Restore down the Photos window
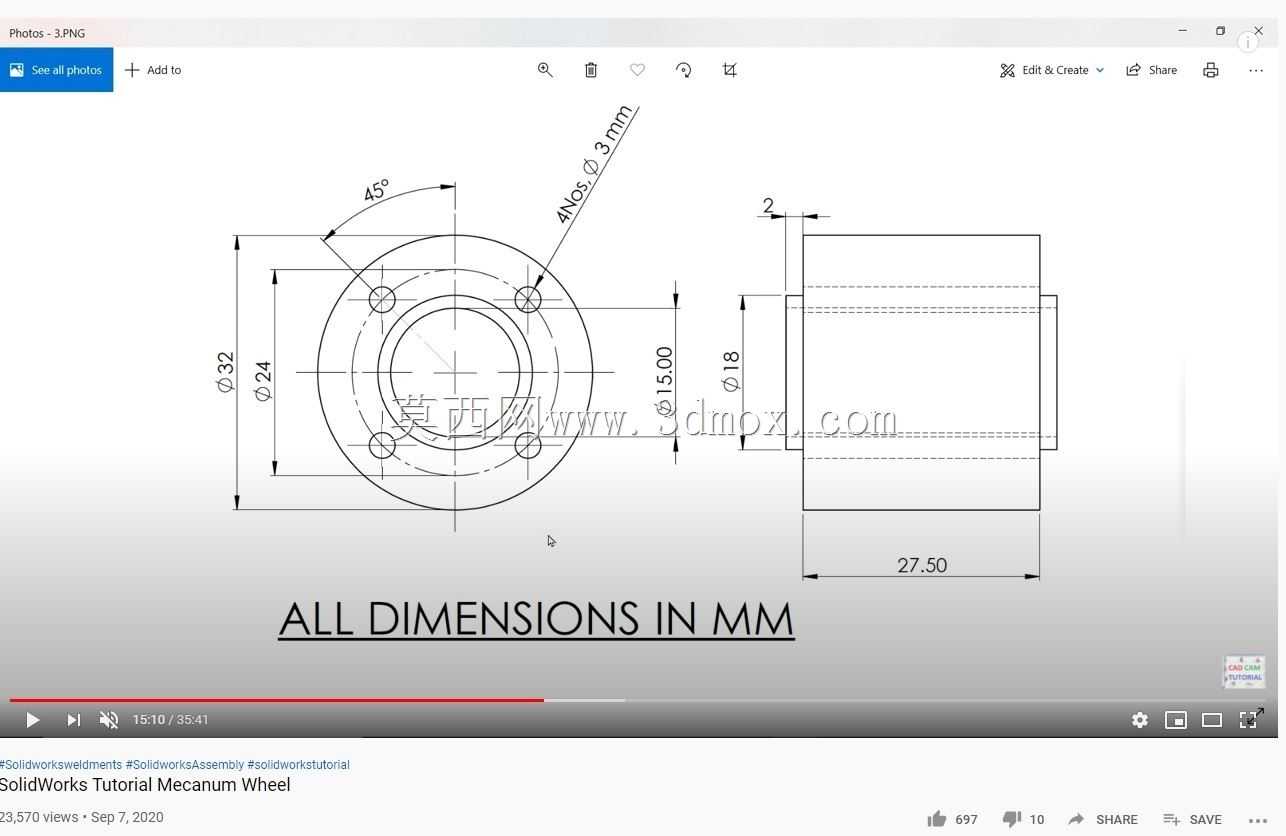Viewport: 1286px width, 836px height. pos(1220,31)
